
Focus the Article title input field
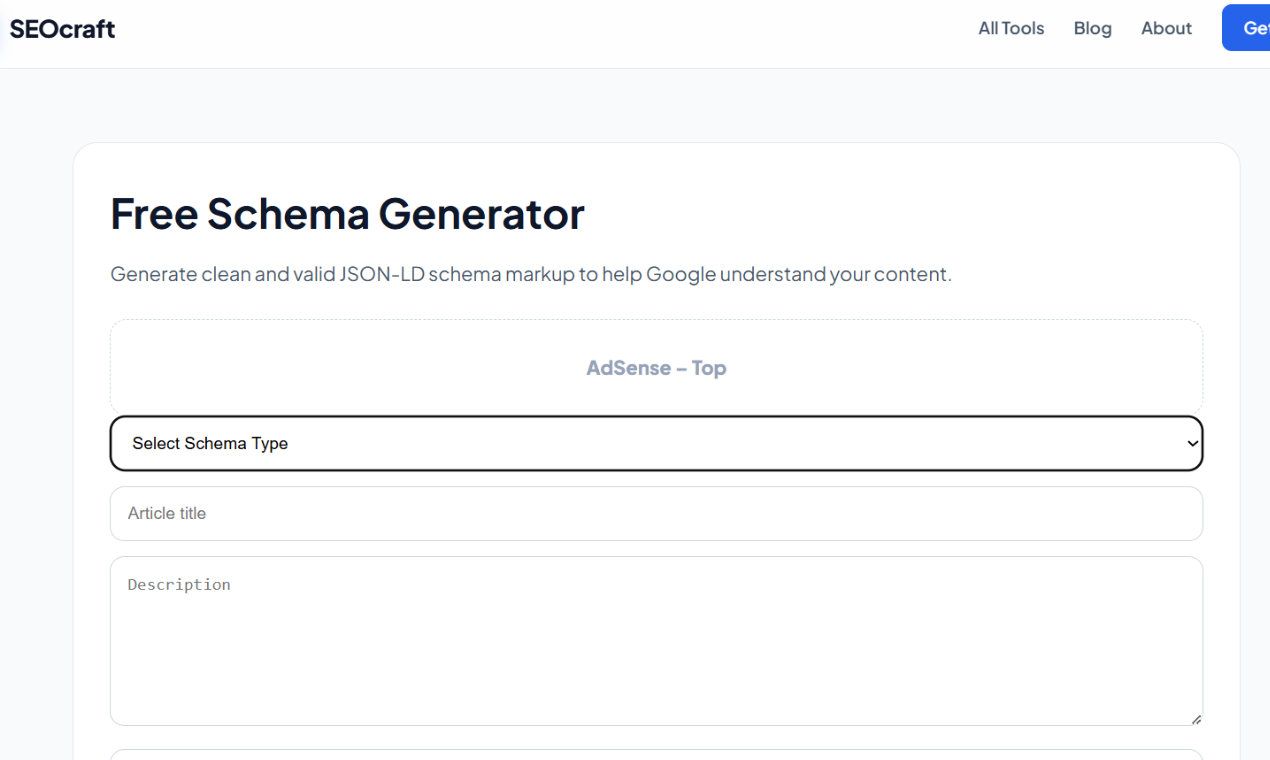click(x=656, y=513)
